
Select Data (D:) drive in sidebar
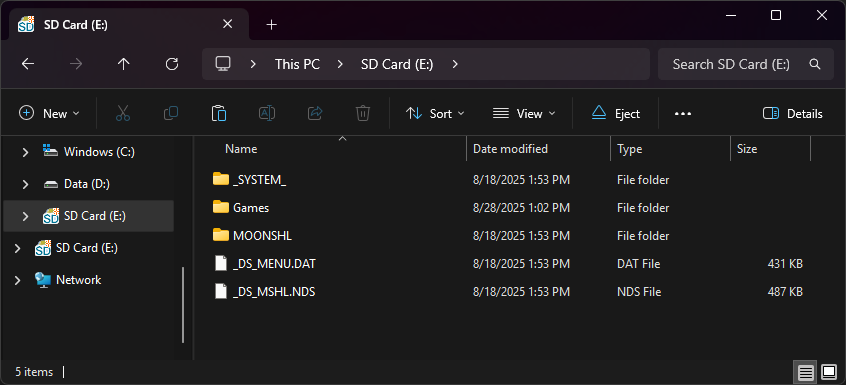coord(87,184)
